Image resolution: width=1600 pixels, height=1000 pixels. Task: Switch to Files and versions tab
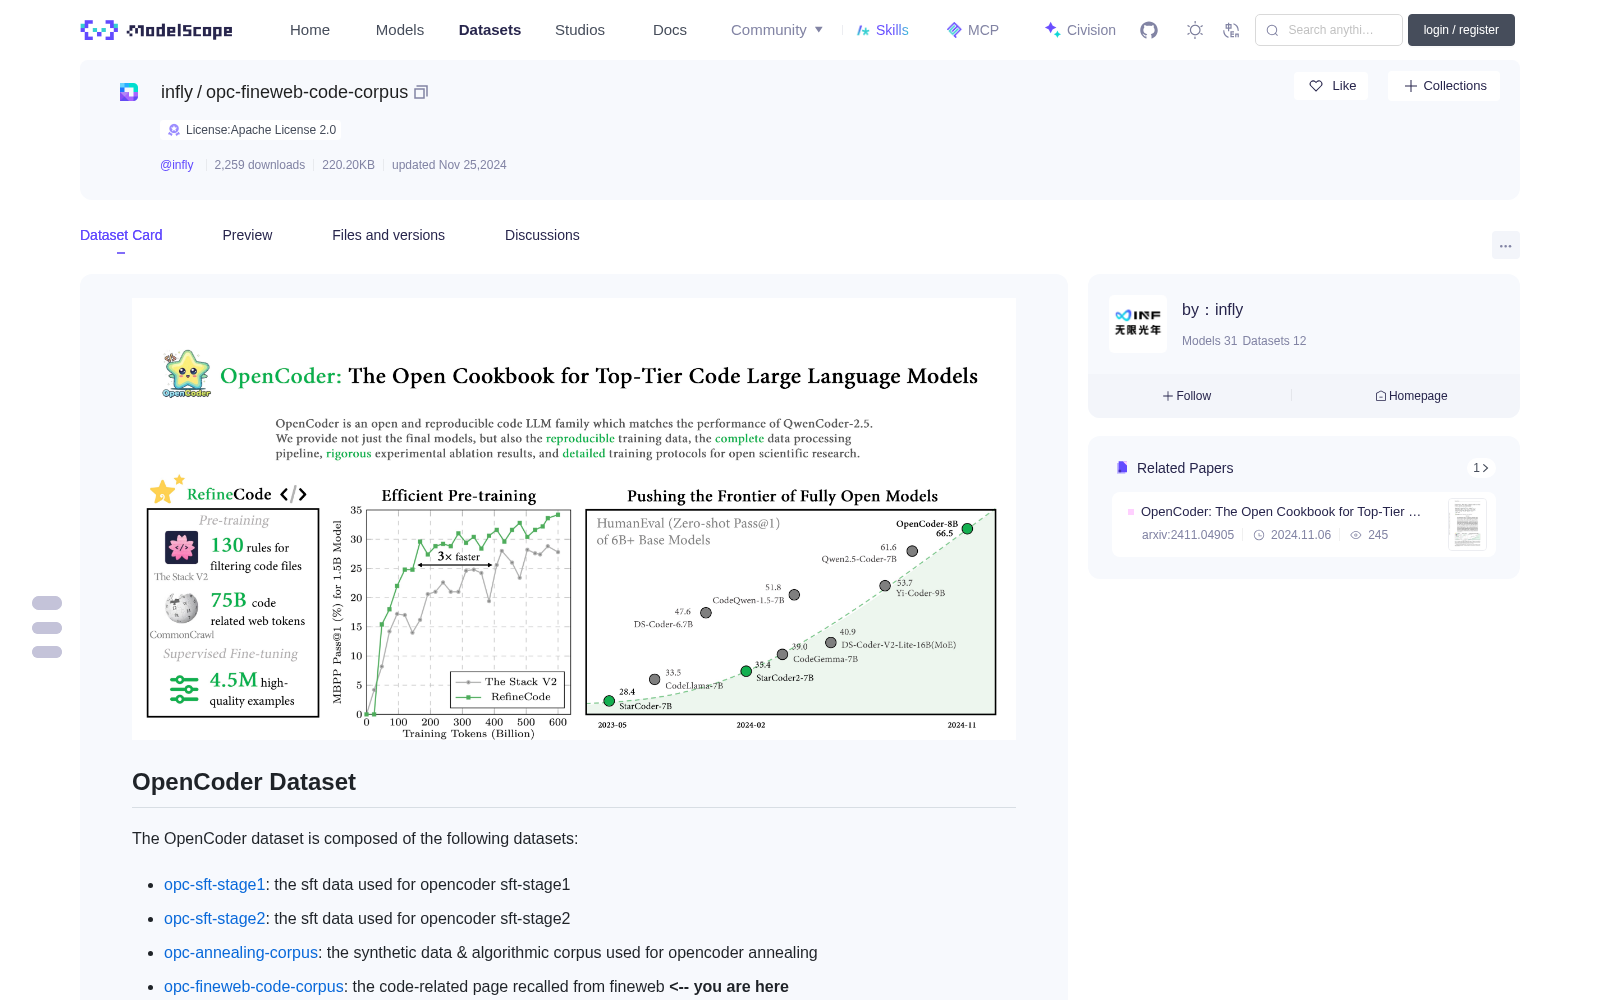pos(388,235)
